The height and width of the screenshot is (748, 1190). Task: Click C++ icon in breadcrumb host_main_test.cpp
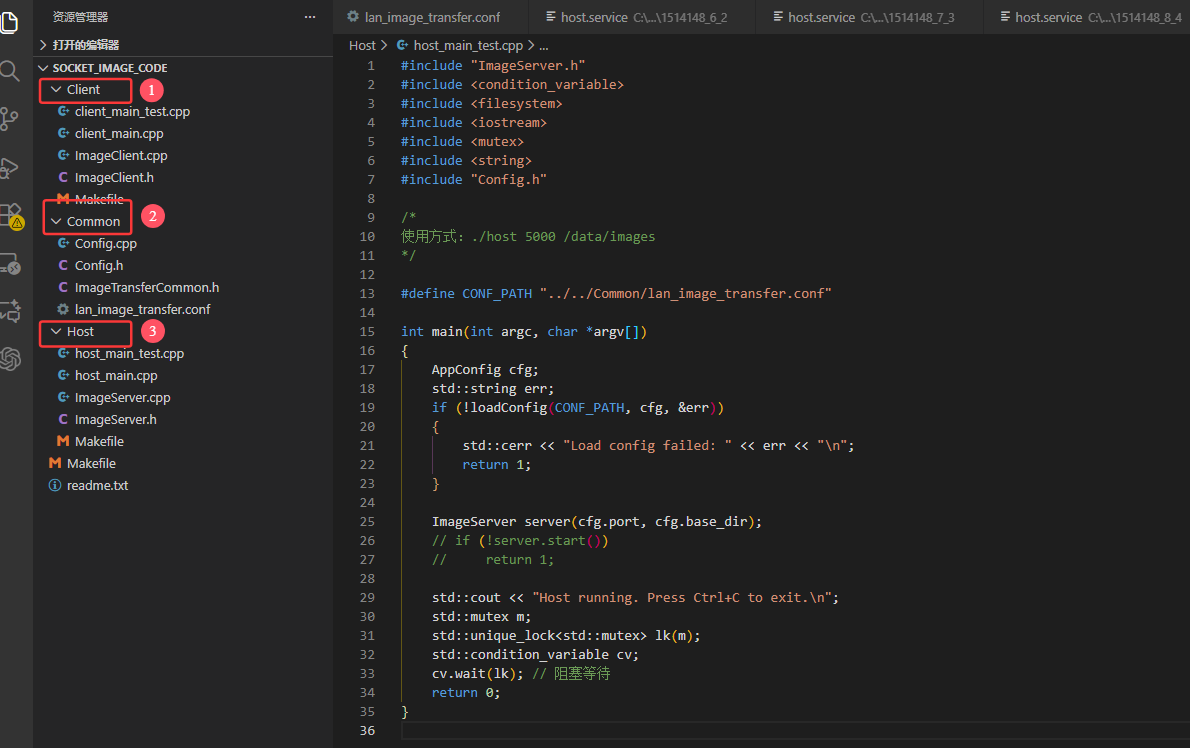coord(402,46)
